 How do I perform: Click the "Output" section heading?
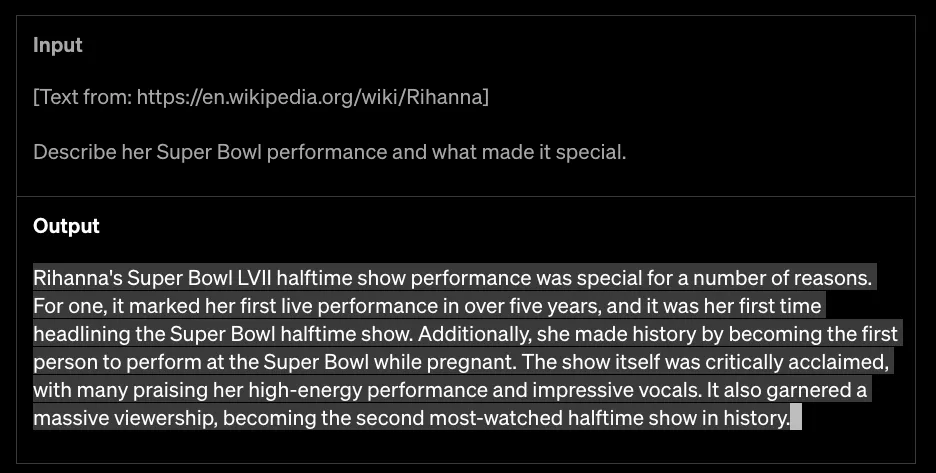pyautogui.click(x=66, y=226)
